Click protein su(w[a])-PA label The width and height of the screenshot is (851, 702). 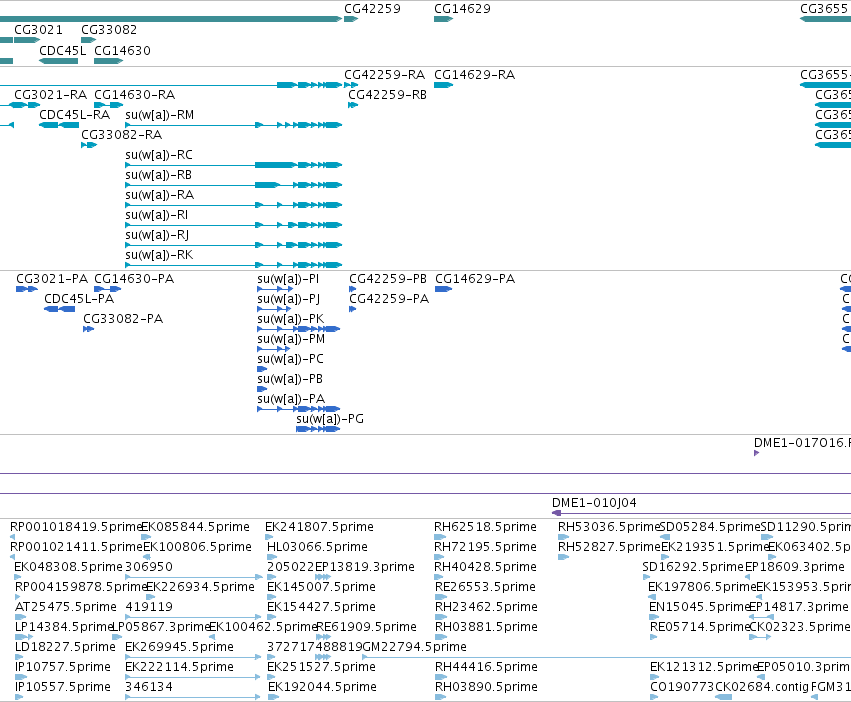pyautogui.click(x=291, y=399)
